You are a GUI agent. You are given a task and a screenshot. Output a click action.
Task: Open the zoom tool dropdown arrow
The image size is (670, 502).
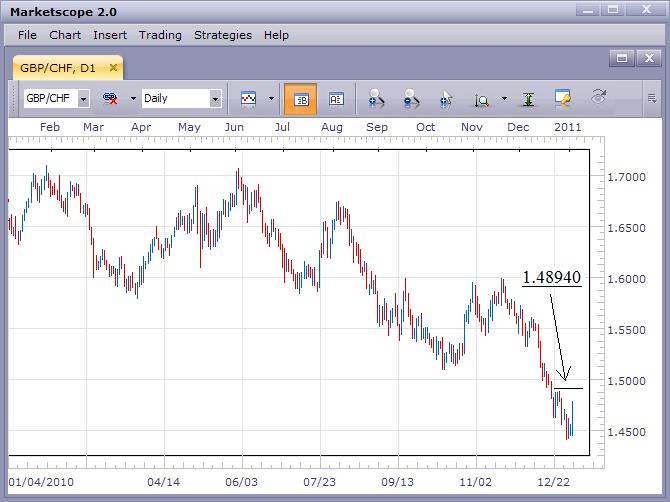coord(504,99)
